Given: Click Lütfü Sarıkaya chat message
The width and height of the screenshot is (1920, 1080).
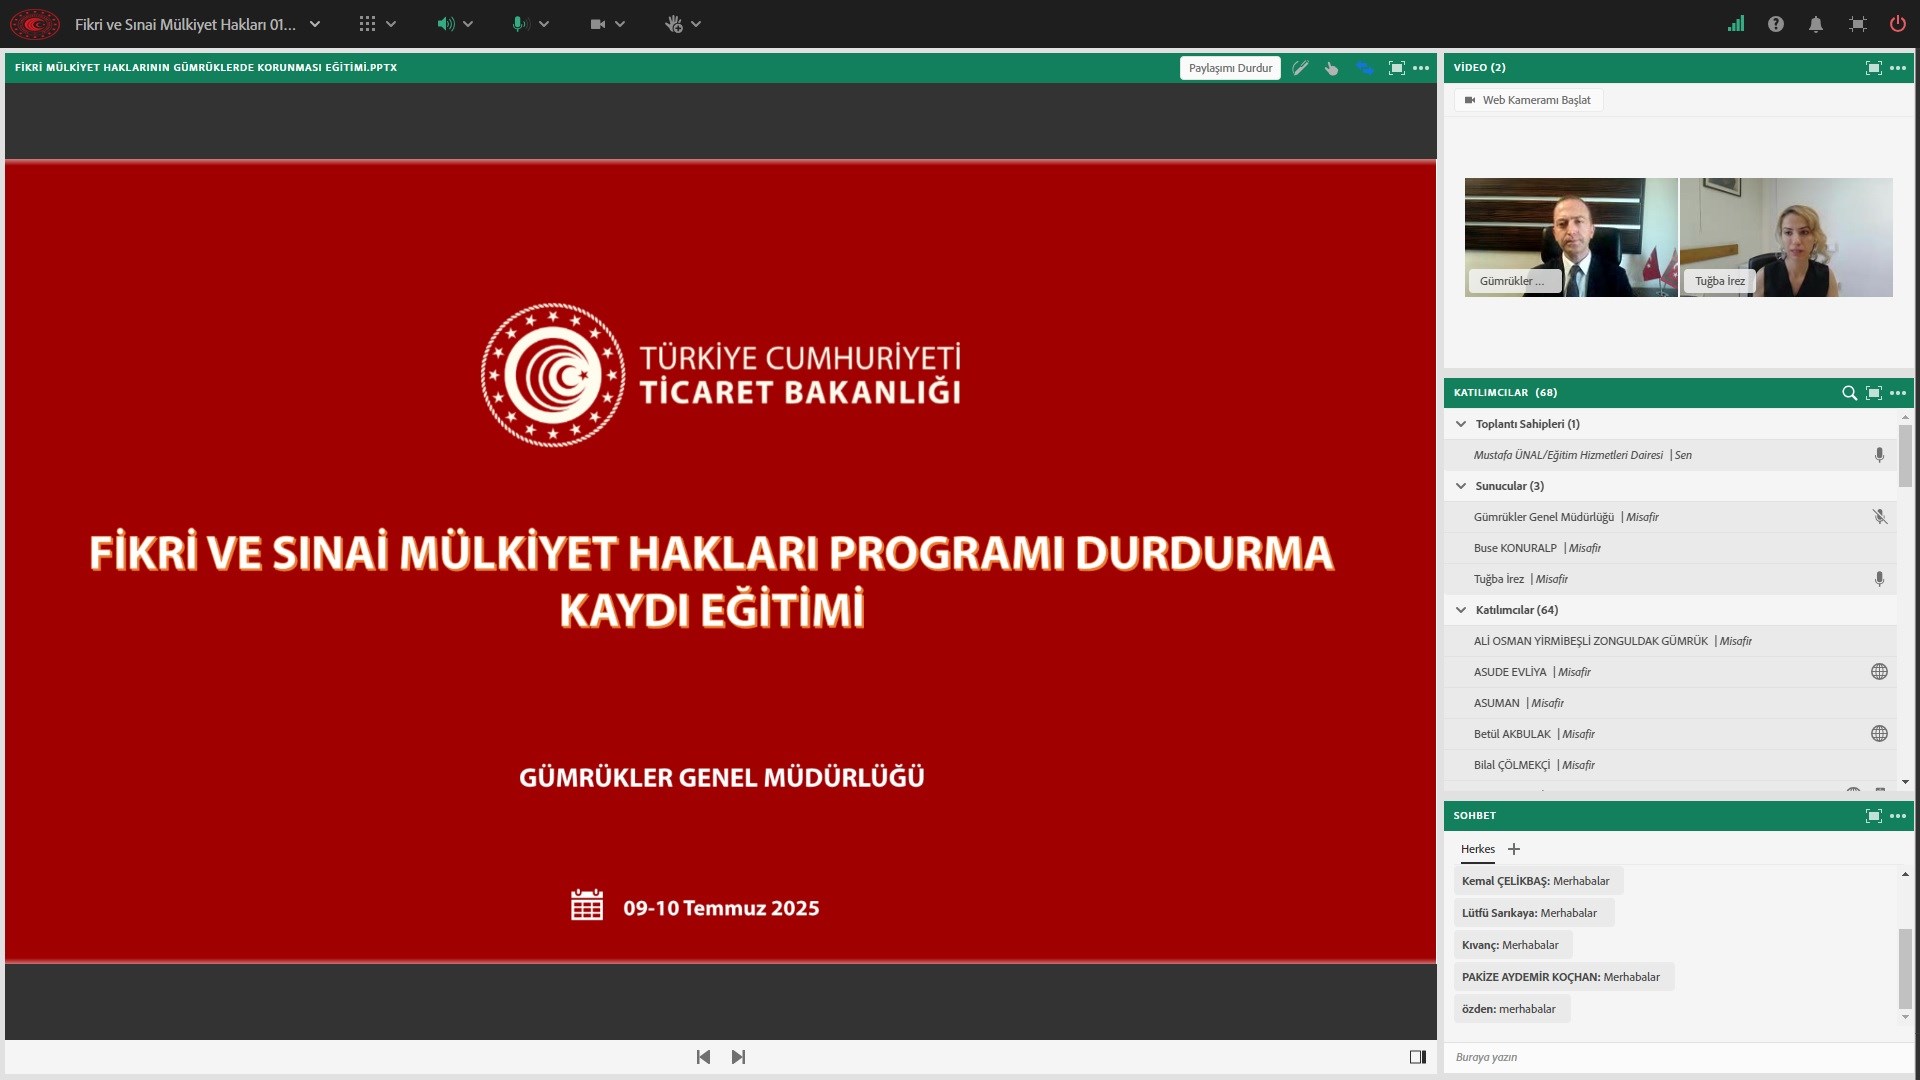Looking at the screenshot, I should pyautogui.click(x=1533, y=913).
